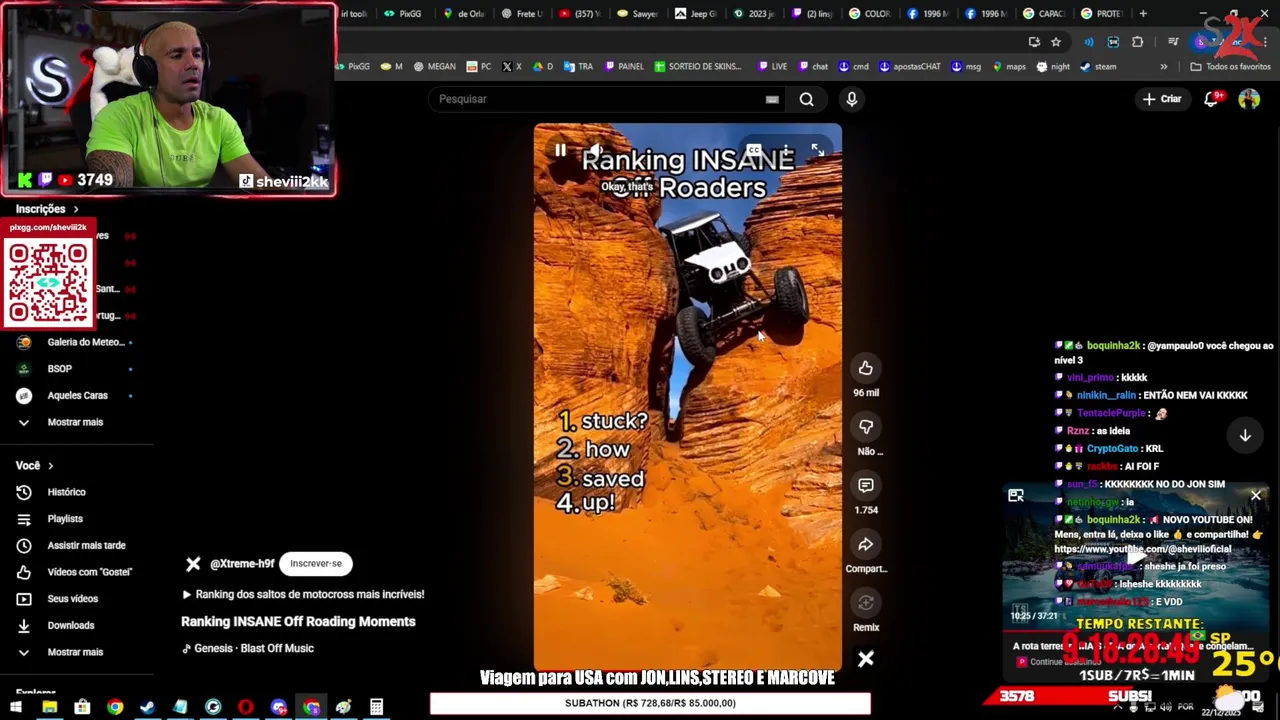Open the steam bookmark
Image resolution: width=1280 pixels, height=720 pixels.
(1098, 67)
